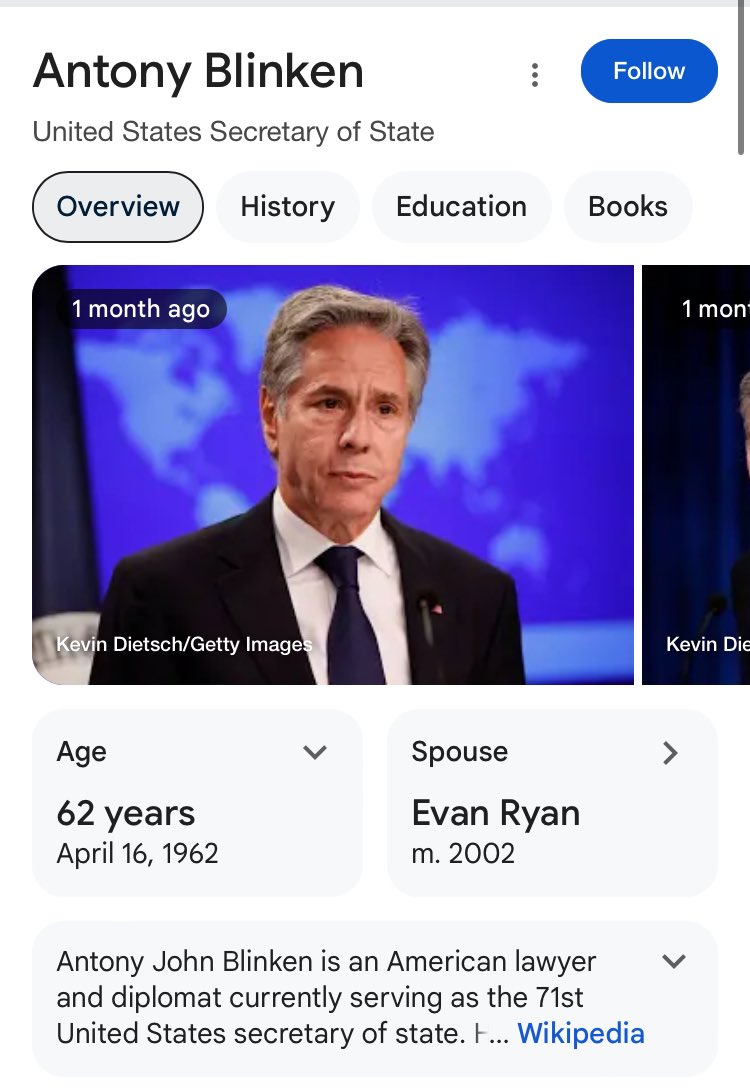Tap the '1 month ago' photo label
The width and height of the screenshot is (750, 1088).
coord(141,309)
